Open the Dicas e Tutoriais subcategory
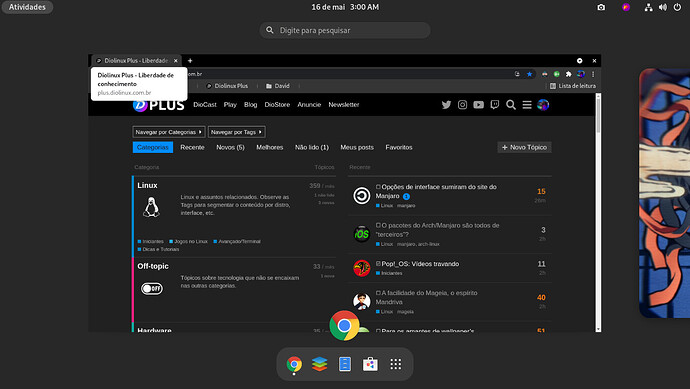690x389 pixels. [158, 250]
